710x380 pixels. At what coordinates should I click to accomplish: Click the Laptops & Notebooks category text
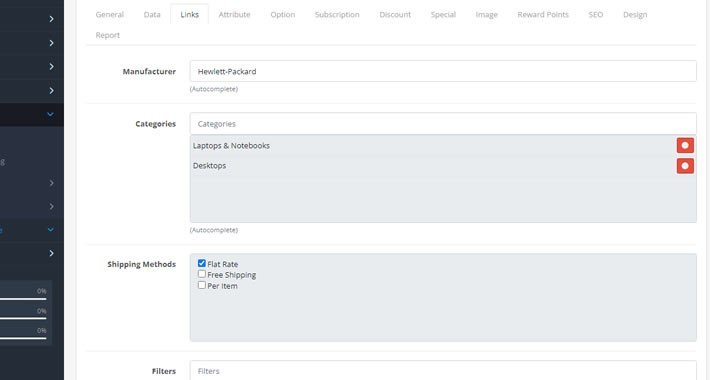[231, 145]
